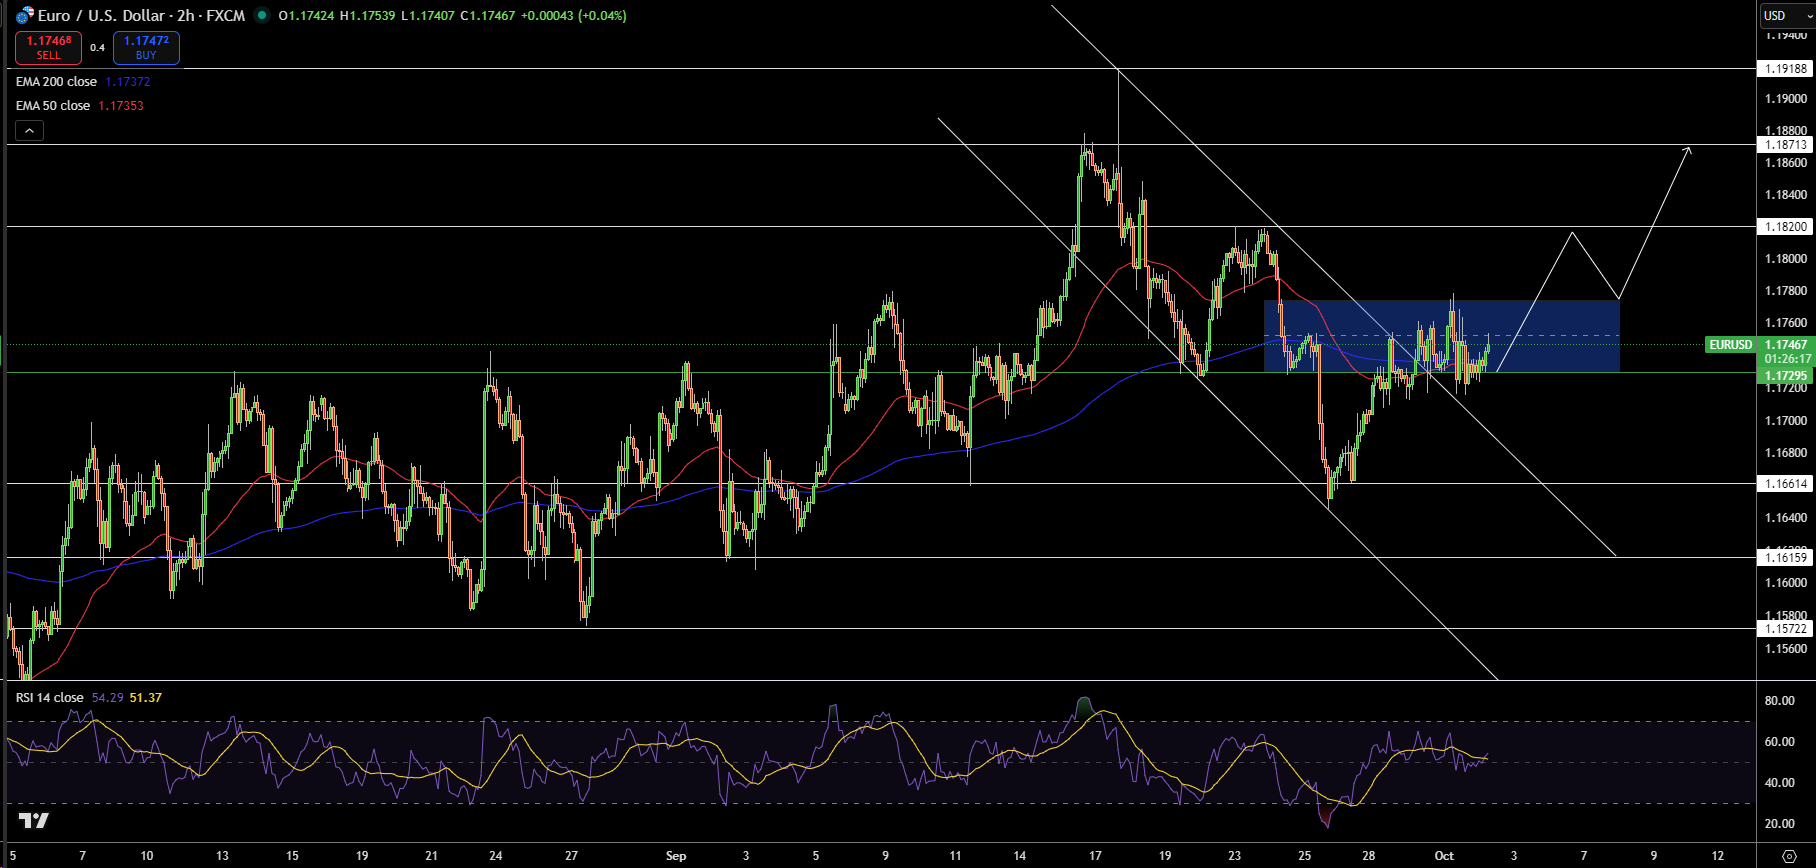Click the SELL button at 1.17468
This screenshot has height=868, width=1816.
[48, 48]
